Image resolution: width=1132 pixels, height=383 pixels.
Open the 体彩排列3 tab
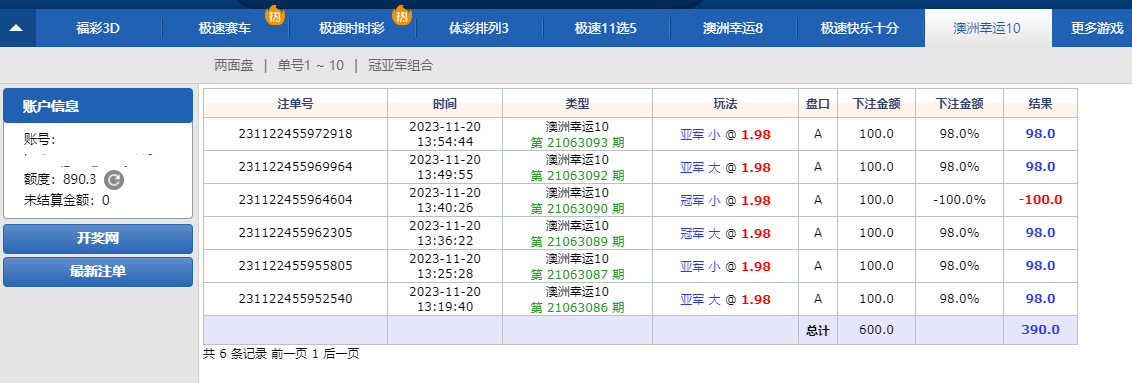pos(479,29)
